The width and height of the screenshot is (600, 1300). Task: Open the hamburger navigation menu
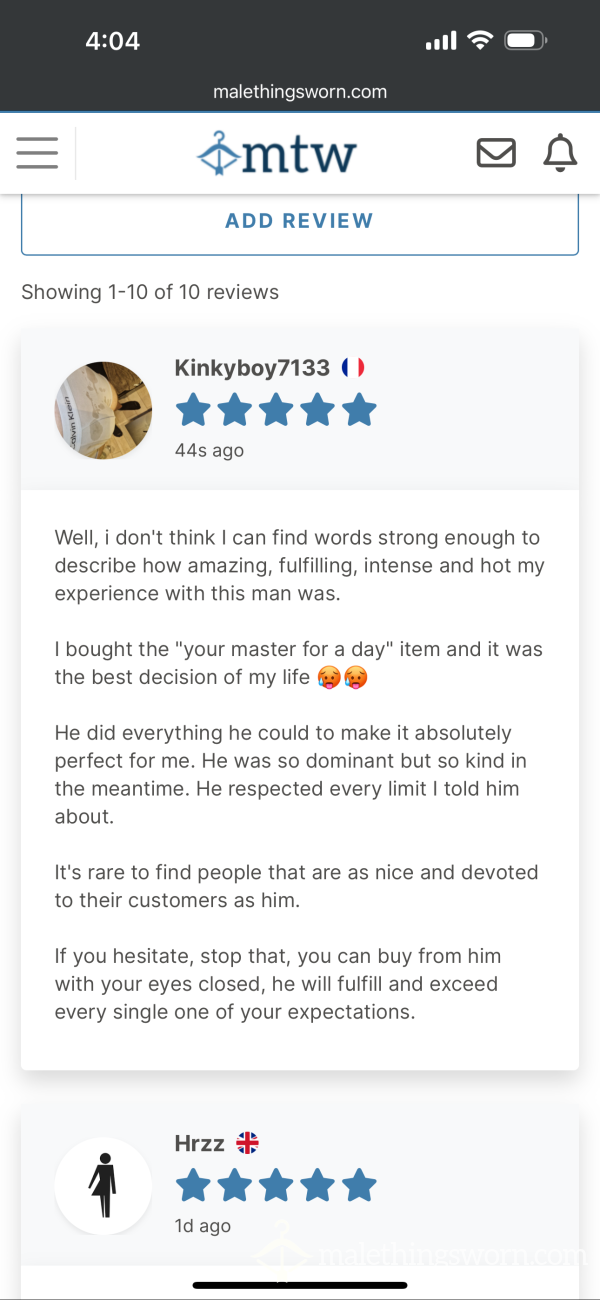(x=37, y=153)
